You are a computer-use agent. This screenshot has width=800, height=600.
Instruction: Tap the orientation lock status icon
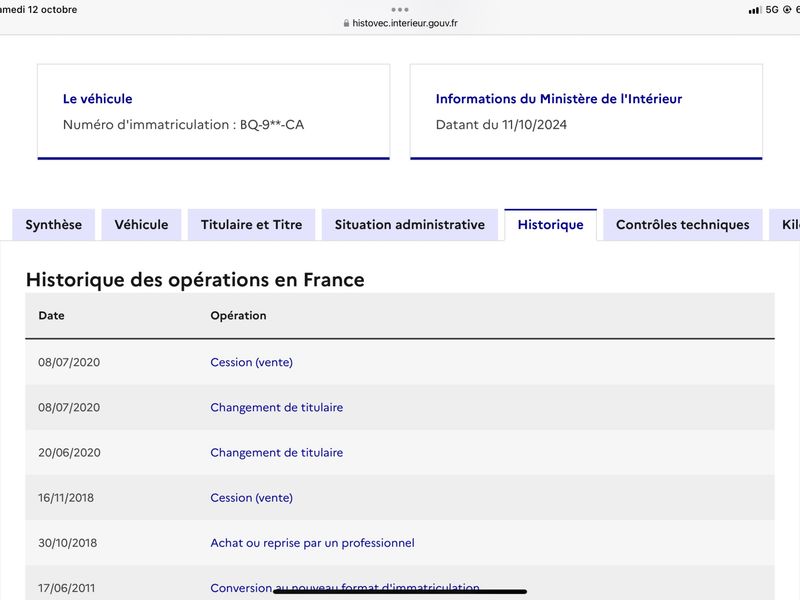(787, 10)
